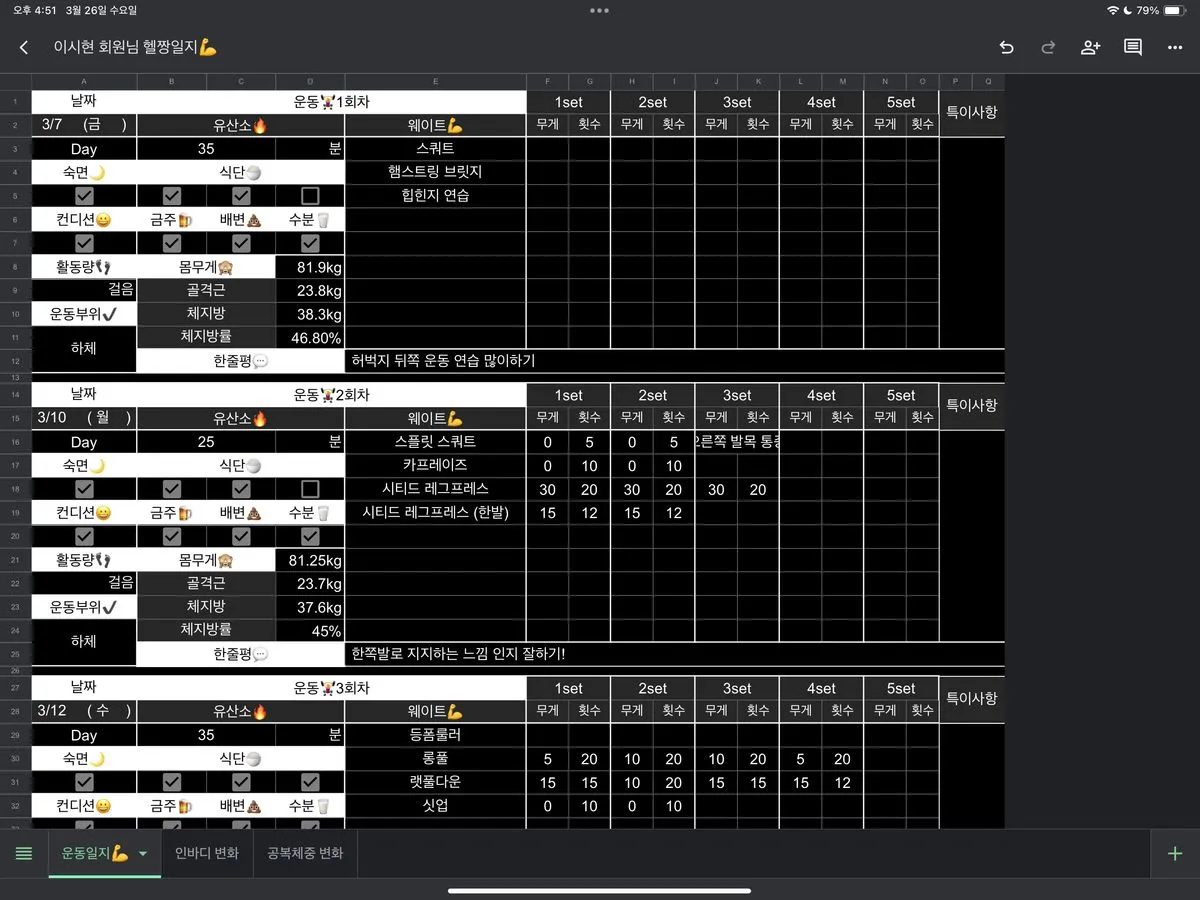The image size is (1200, 900).
Task: Add a new sheet with plus icon
Action: 1174,853
